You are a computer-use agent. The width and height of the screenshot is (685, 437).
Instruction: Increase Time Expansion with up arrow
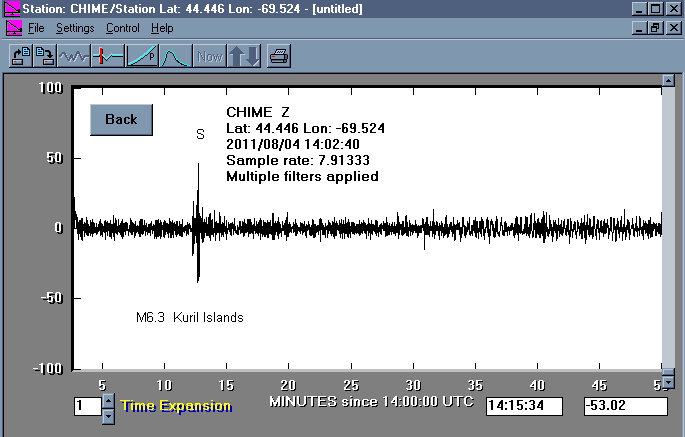[x=109, y=400]
